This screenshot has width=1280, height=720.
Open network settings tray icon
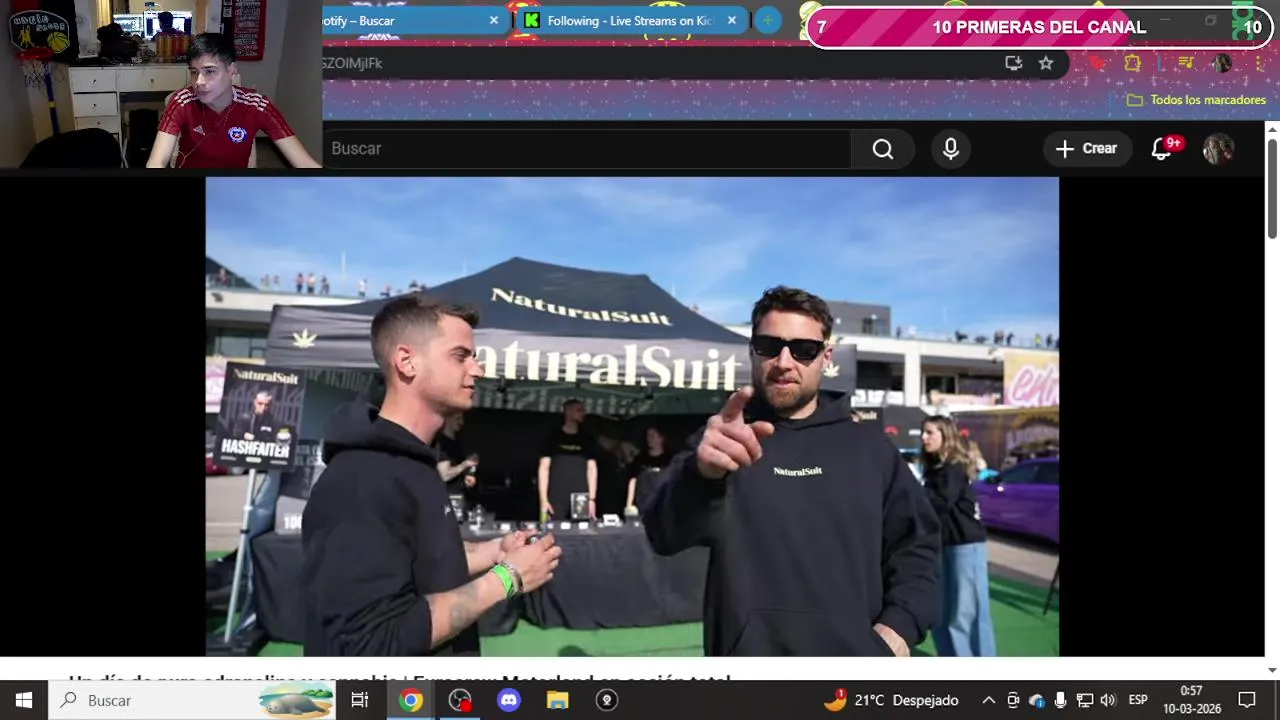click(1085, 700)
